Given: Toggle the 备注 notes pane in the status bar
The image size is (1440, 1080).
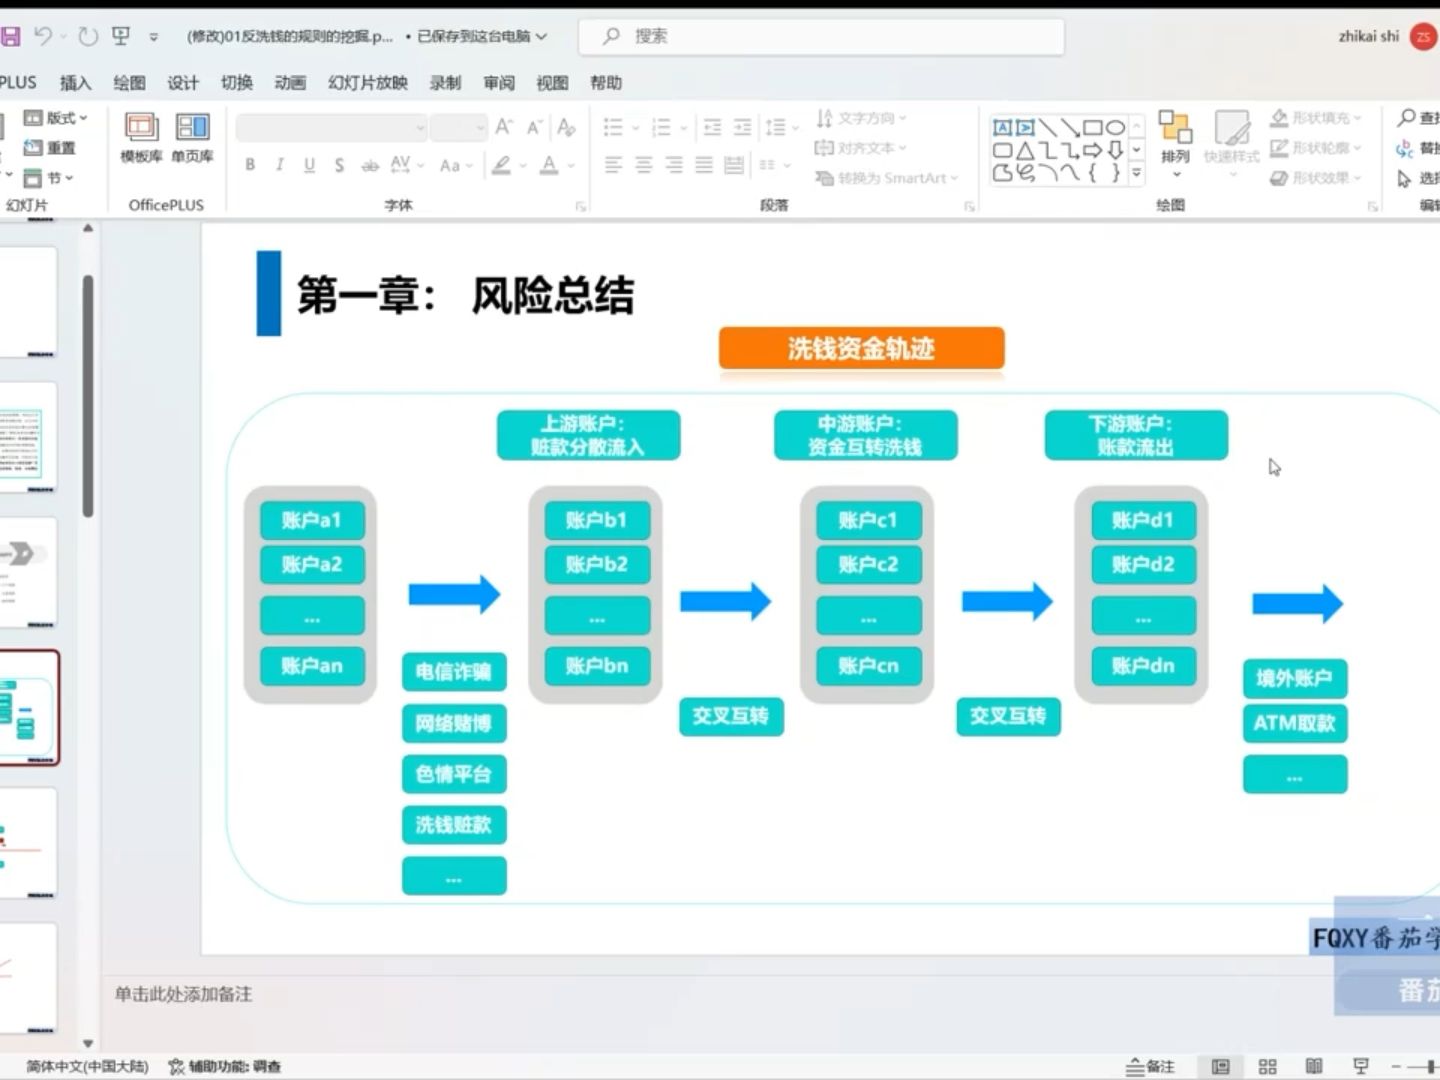Looking at the screenshot, I should 1151,1066.
